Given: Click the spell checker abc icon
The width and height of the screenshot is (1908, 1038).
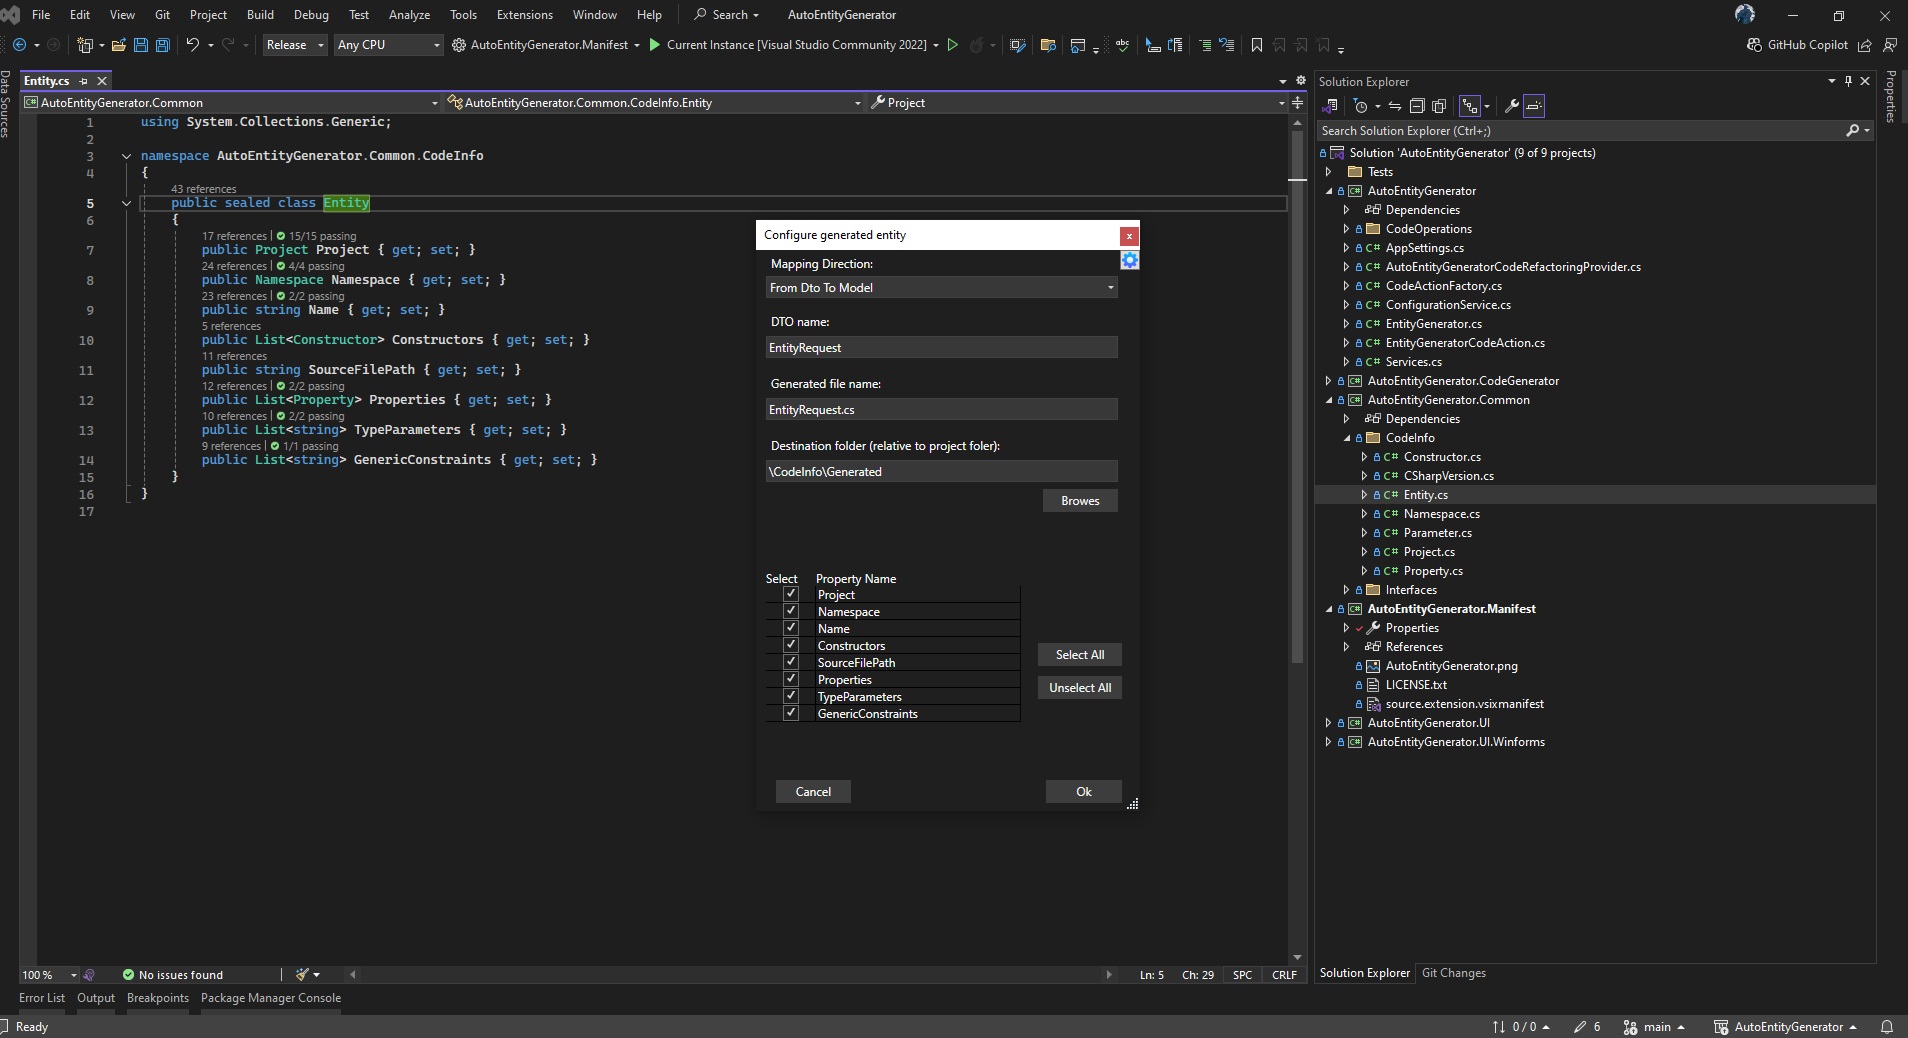Looking at the screenshot, I should coord(1123,45).
